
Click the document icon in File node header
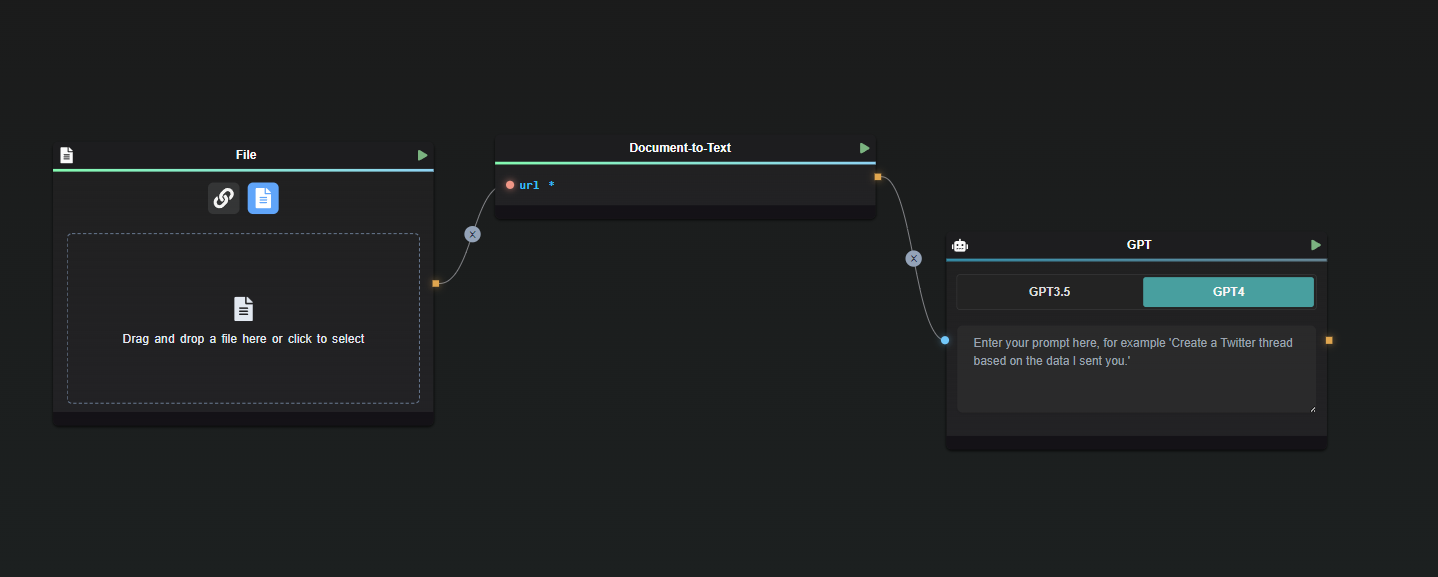[67, 155]
